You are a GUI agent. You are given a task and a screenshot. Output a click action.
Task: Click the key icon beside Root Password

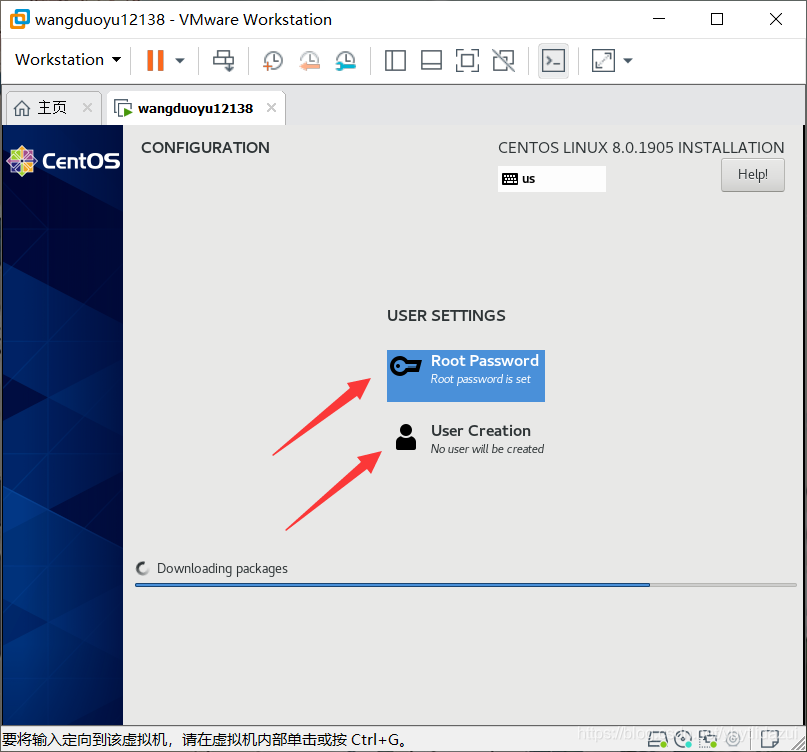pos(406,366)
